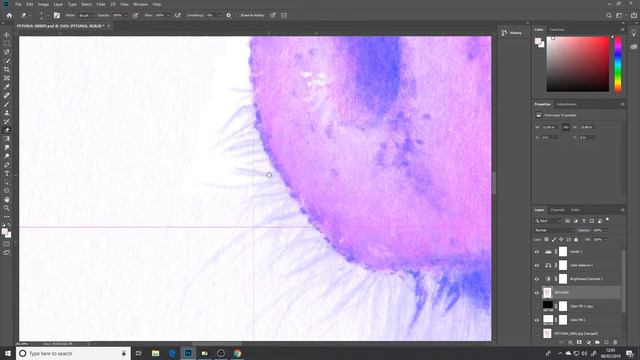
Task: Open the eraser Mode dropdown
Action: pos(85,15)
